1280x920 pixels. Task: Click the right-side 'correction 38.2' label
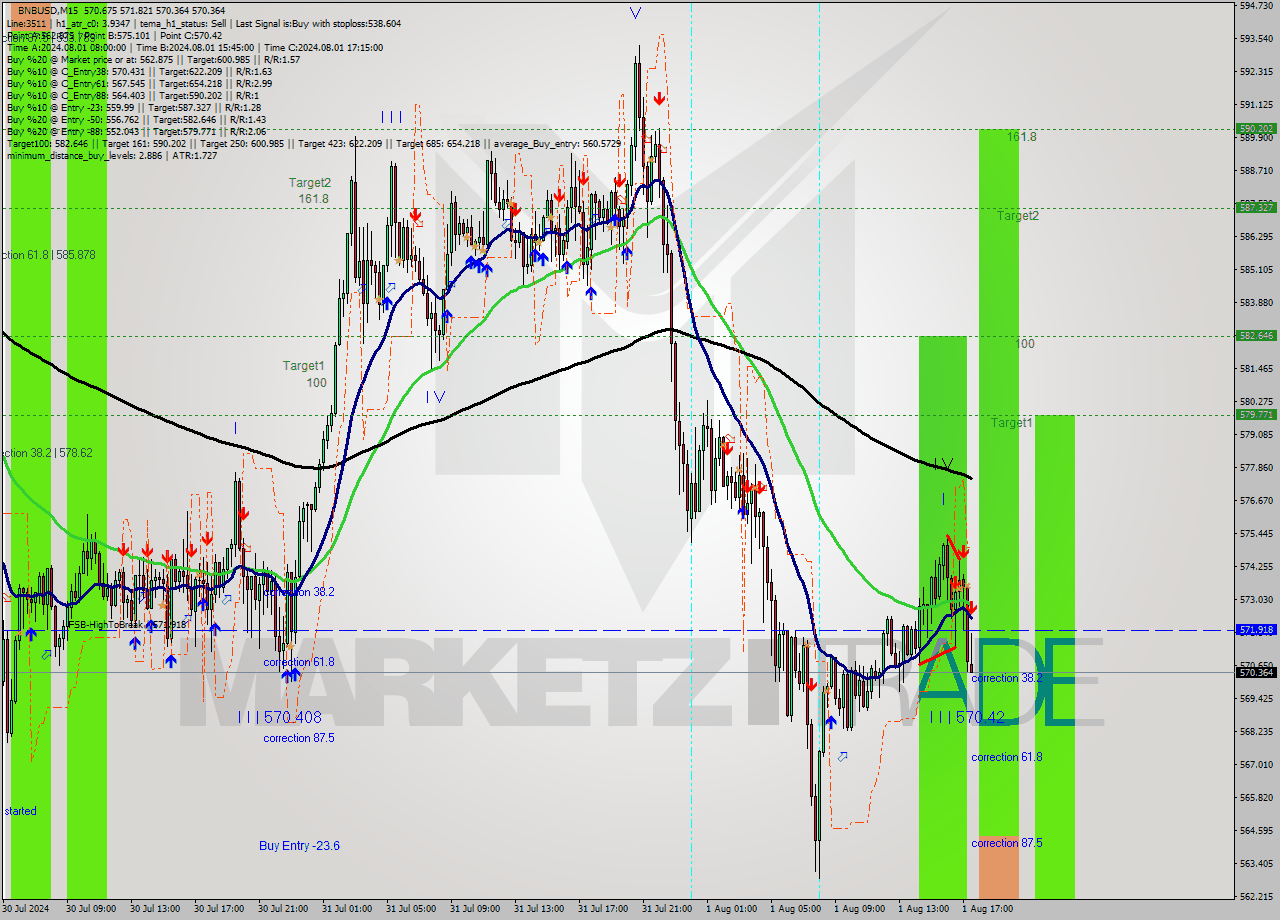[x=1007, y=678]
